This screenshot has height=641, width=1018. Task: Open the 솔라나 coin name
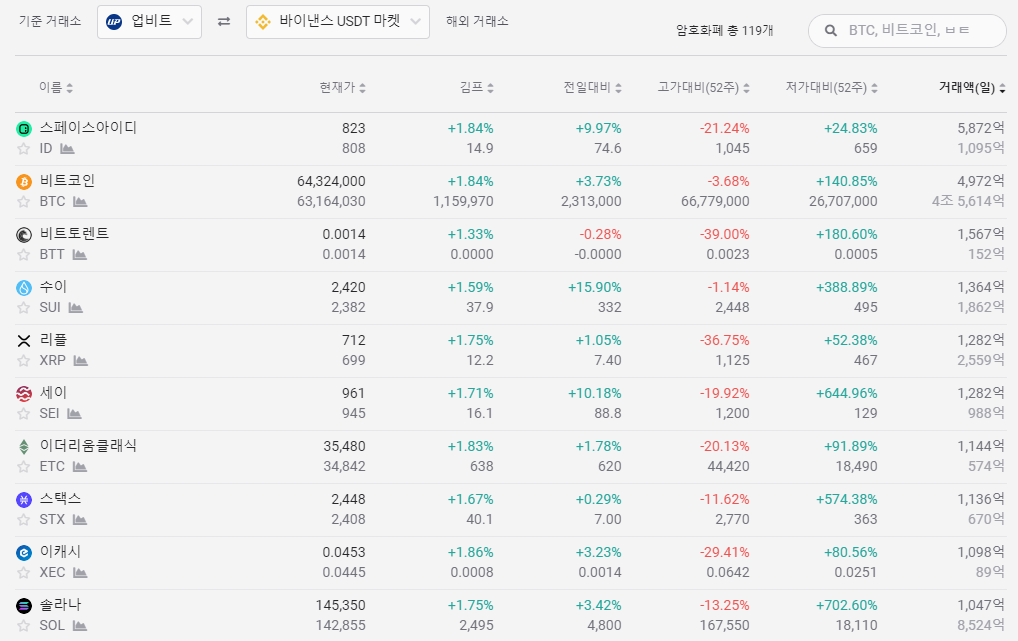60,605
